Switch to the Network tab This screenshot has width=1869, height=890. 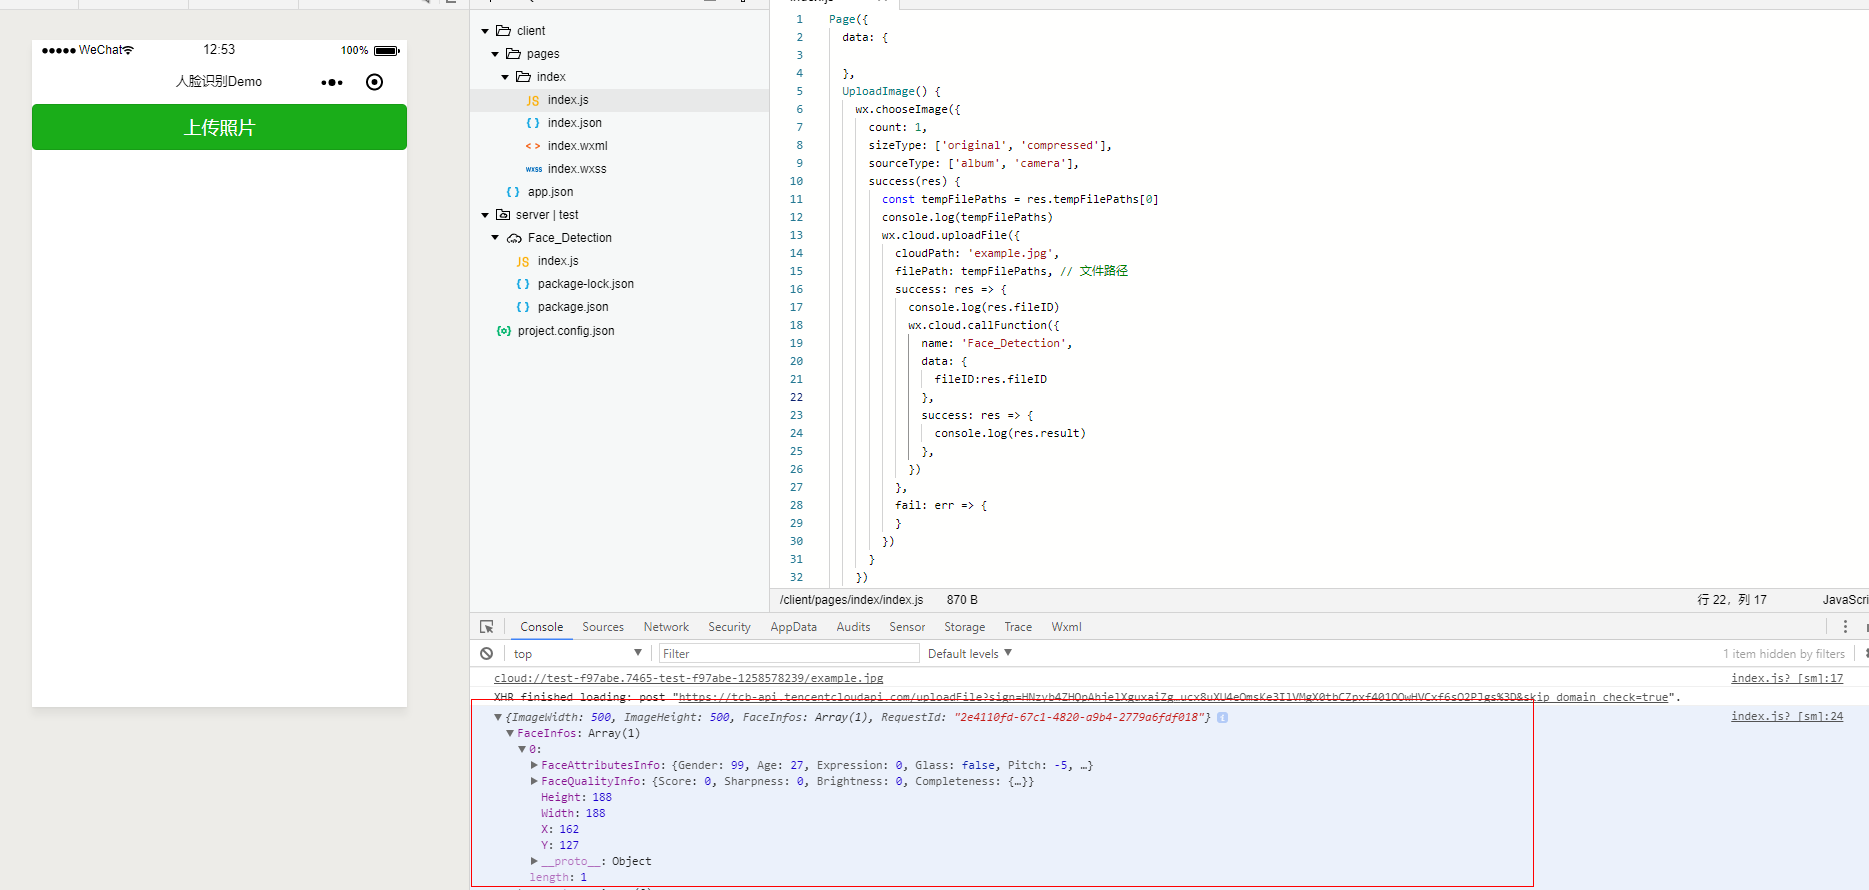(666, 627)
